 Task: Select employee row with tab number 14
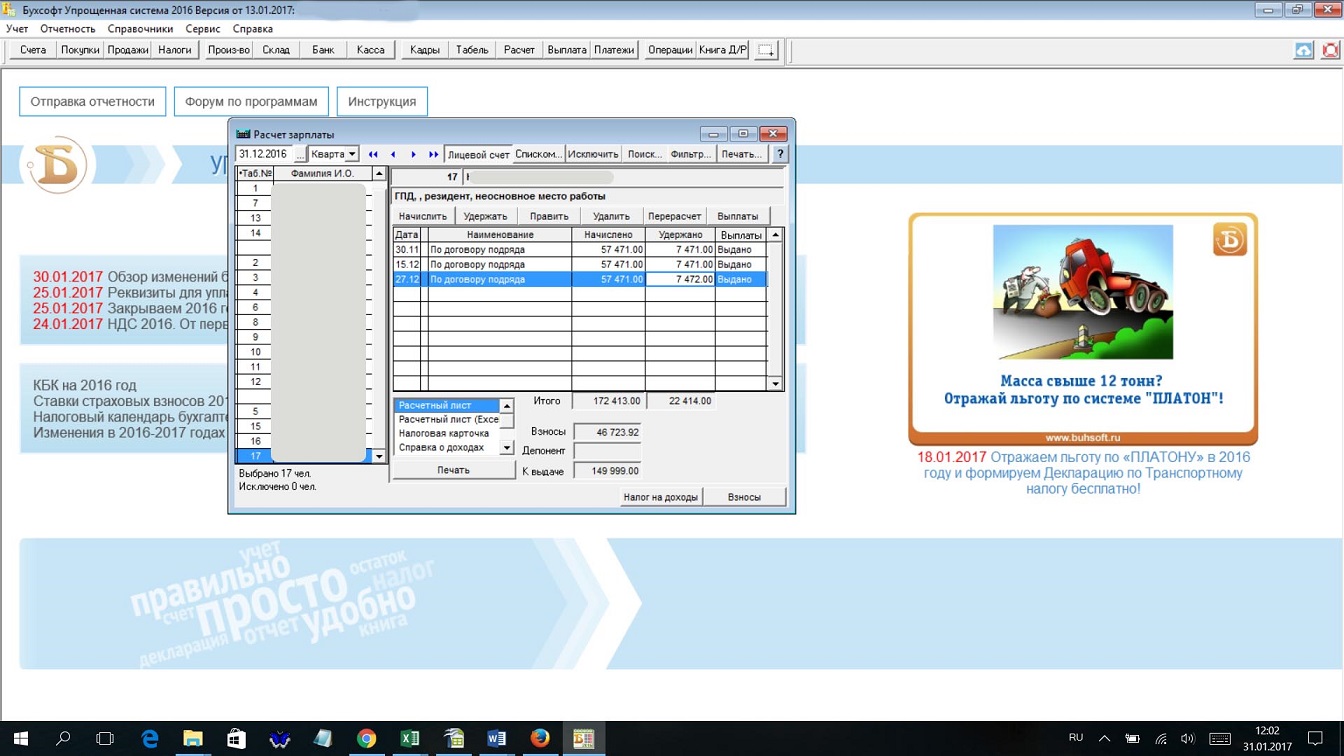[x=256, y=233]
